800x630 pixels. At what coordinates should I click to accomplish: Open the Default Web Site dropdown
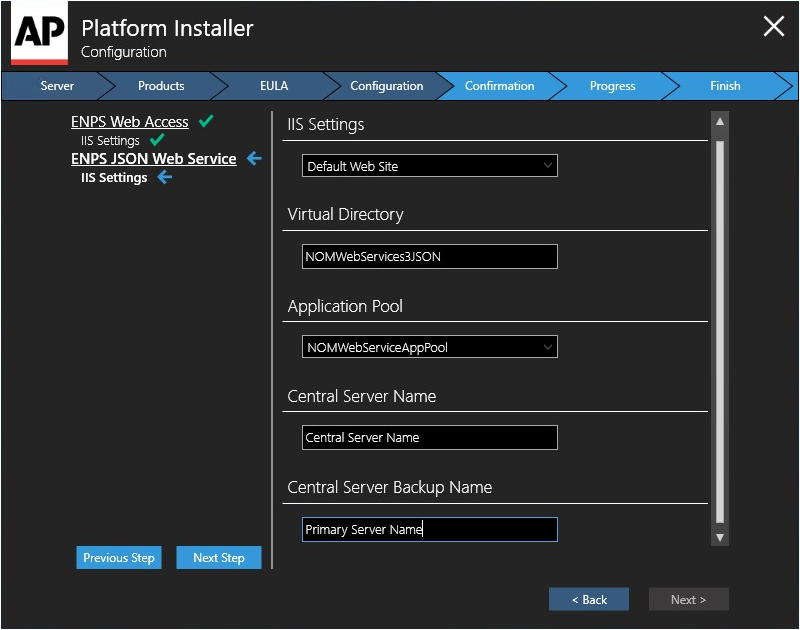click(430, 166)
